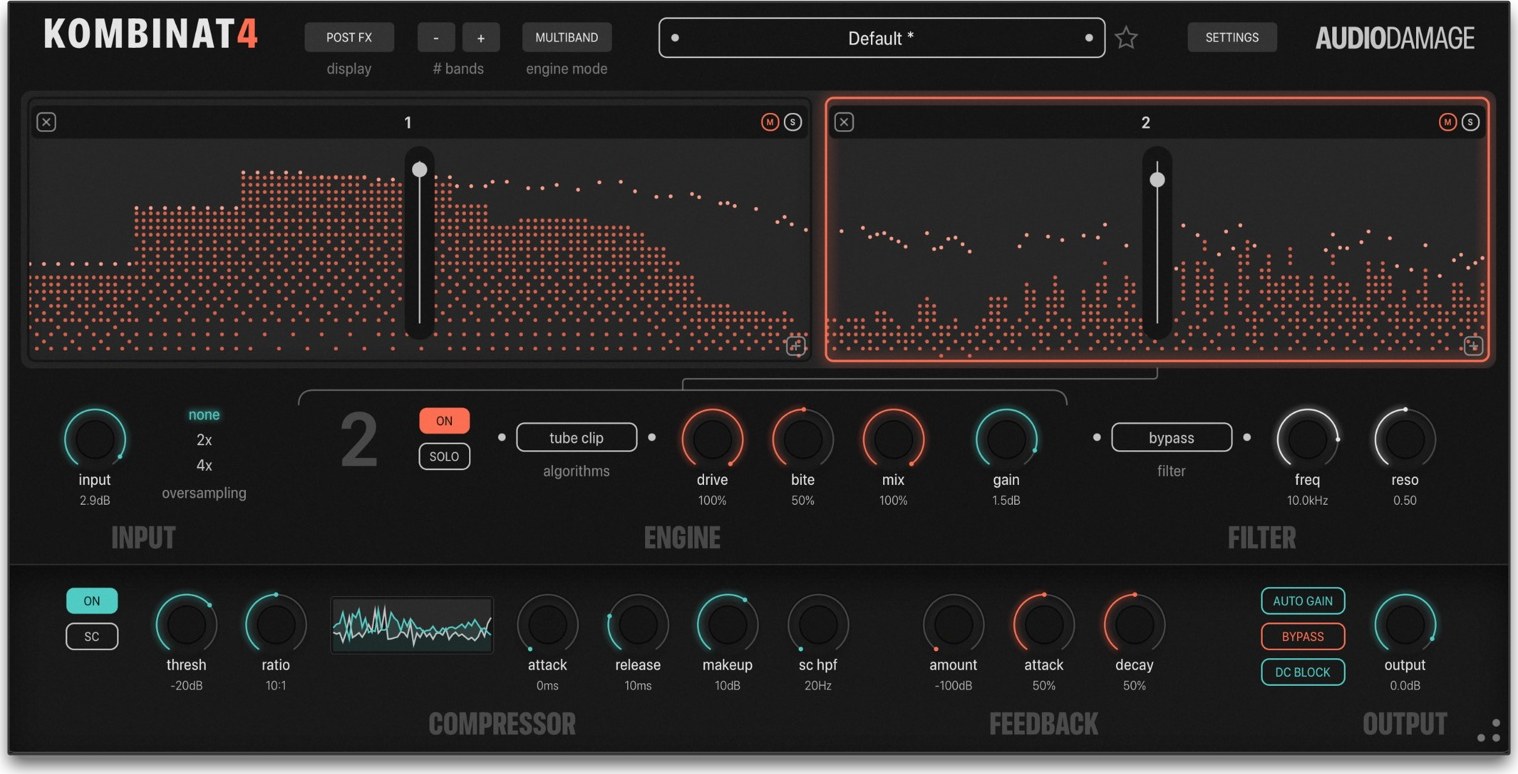The height and width of the screenshot is (774, 1518).
Task: Click the 10.0kHz freq value
Action: point(1307,501)
